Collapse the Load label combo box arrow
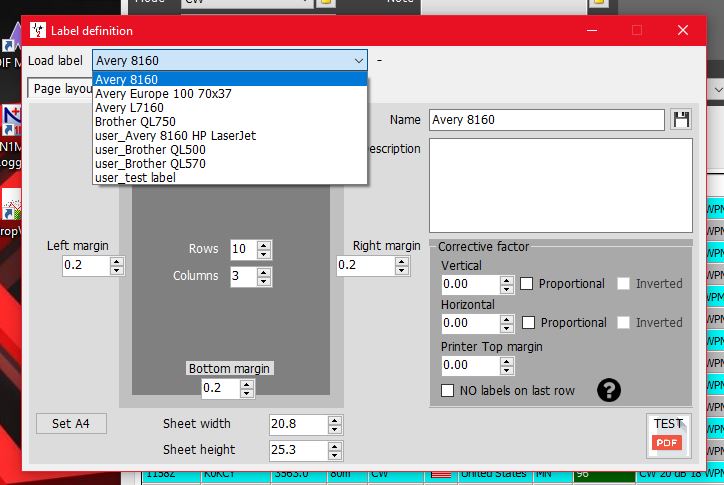 pos(358,61)
